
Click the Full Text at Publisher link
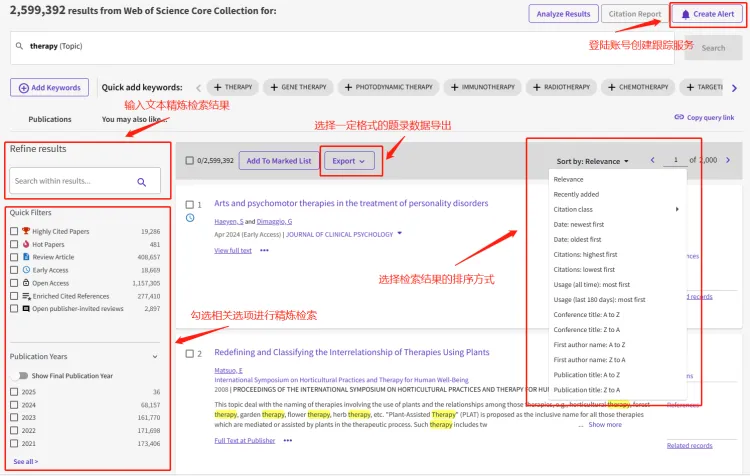(x=244, y=441)
